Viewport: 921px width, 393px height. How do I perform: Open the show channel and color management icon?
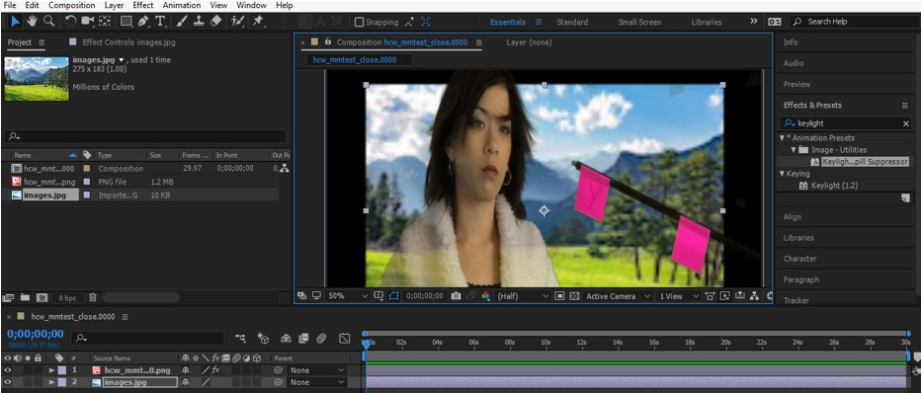(x=485, y=296)
